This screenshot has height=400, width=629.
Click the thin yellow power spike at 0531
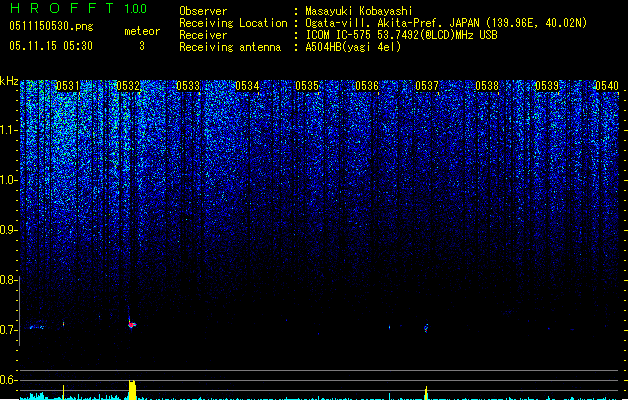[x=63, y=392]
